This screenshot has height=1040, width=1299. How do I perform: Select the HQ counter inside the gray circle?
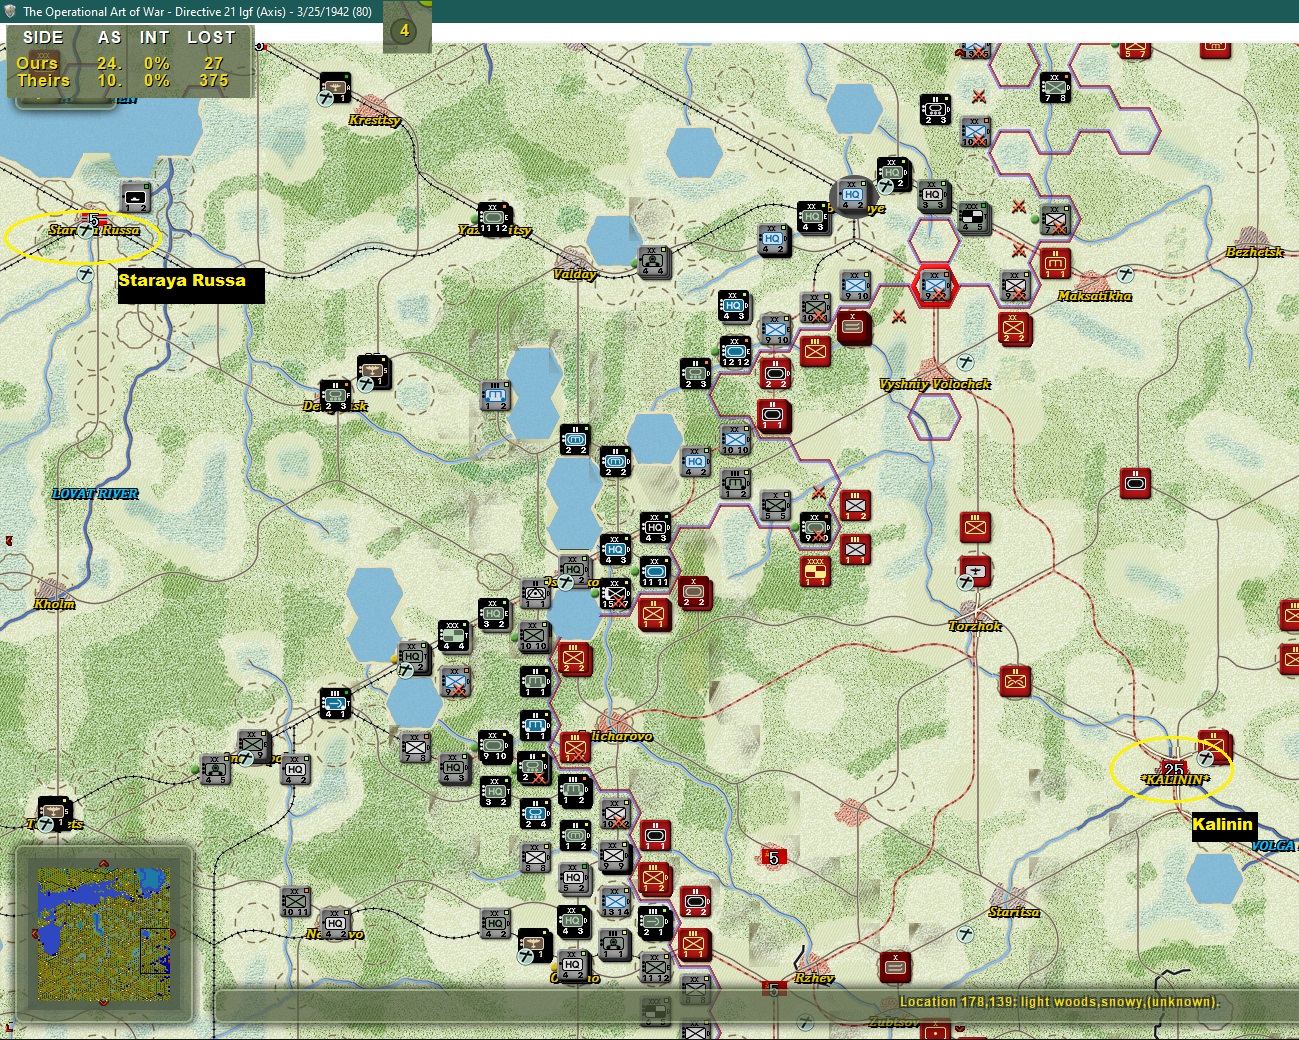(852, 197)
